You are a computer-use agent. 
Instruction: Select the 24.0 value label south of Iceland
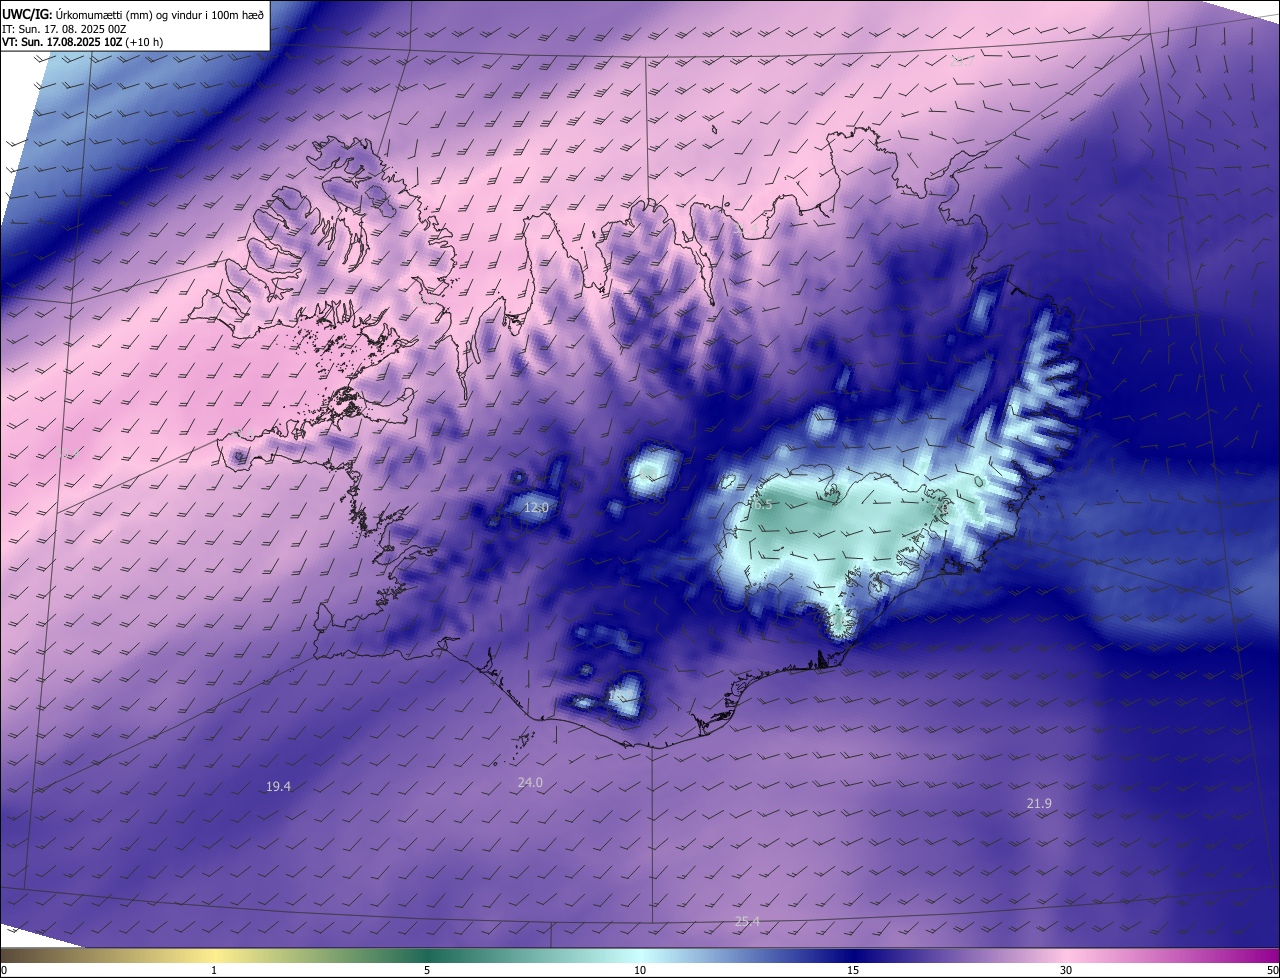[530, 783]
